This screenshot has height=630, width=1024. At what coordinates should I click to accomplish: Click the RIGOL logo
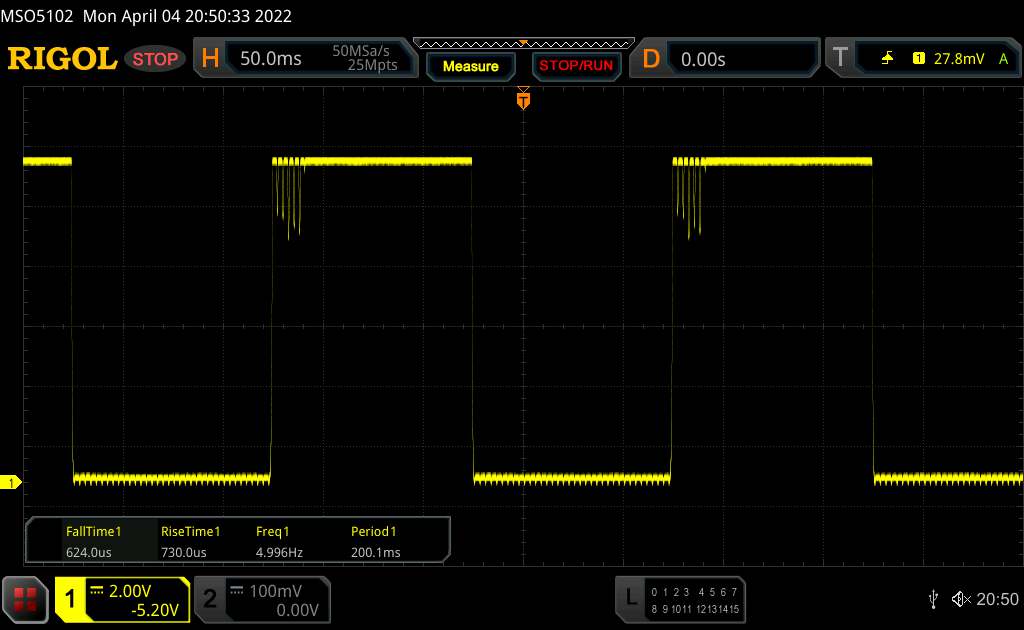62,59
